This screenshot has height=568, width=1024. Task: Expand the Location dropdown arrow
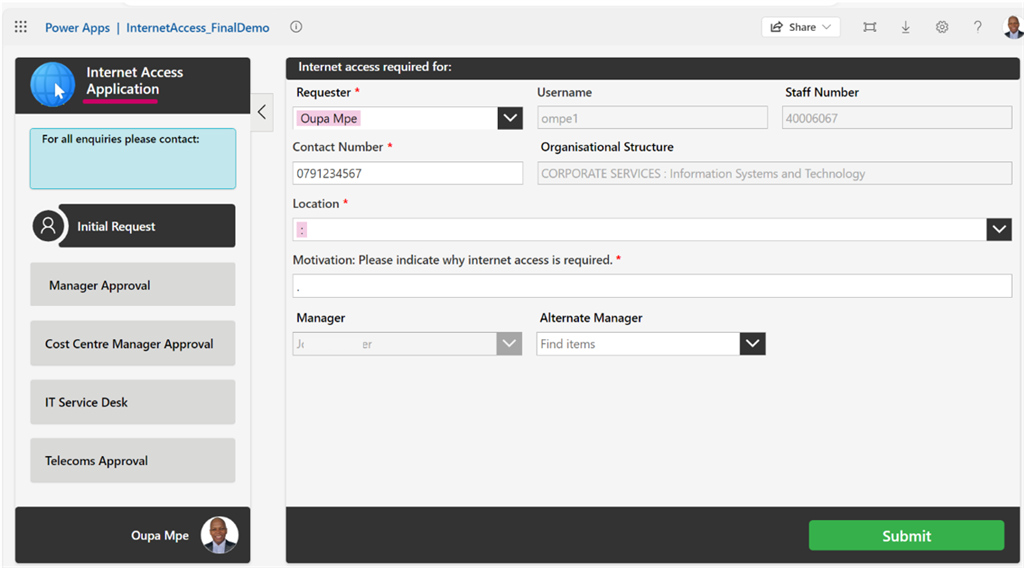pyautogui.click(x=999, y=229)
